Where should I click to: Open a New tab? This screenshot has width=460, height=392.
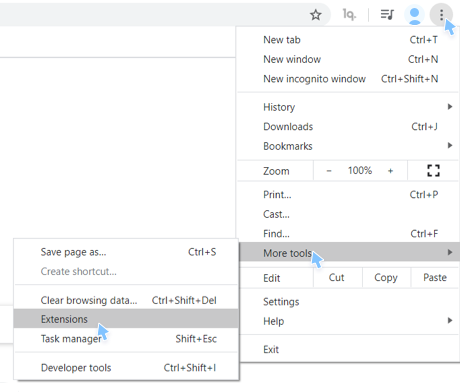[348, 40]
